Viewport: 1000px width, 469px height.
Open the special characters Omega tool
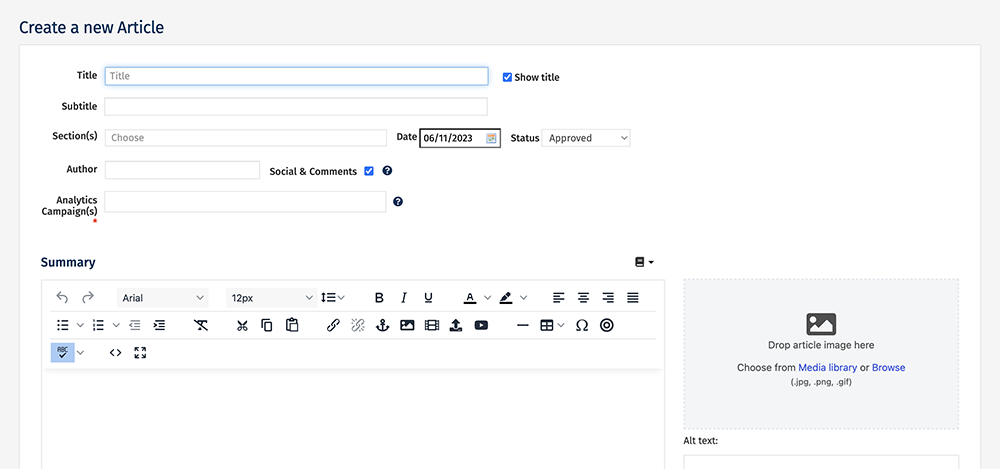coord(582,325)
